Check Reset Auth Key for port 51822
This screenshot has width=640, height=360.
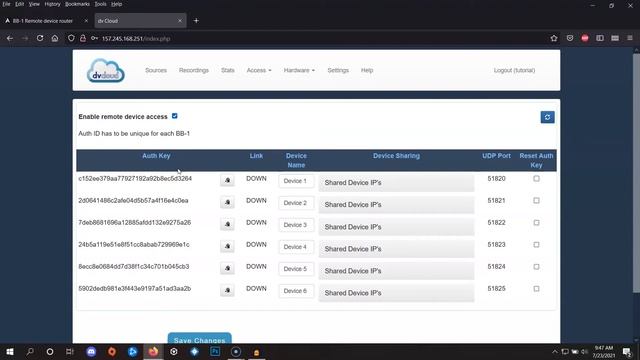coord(536,222)
